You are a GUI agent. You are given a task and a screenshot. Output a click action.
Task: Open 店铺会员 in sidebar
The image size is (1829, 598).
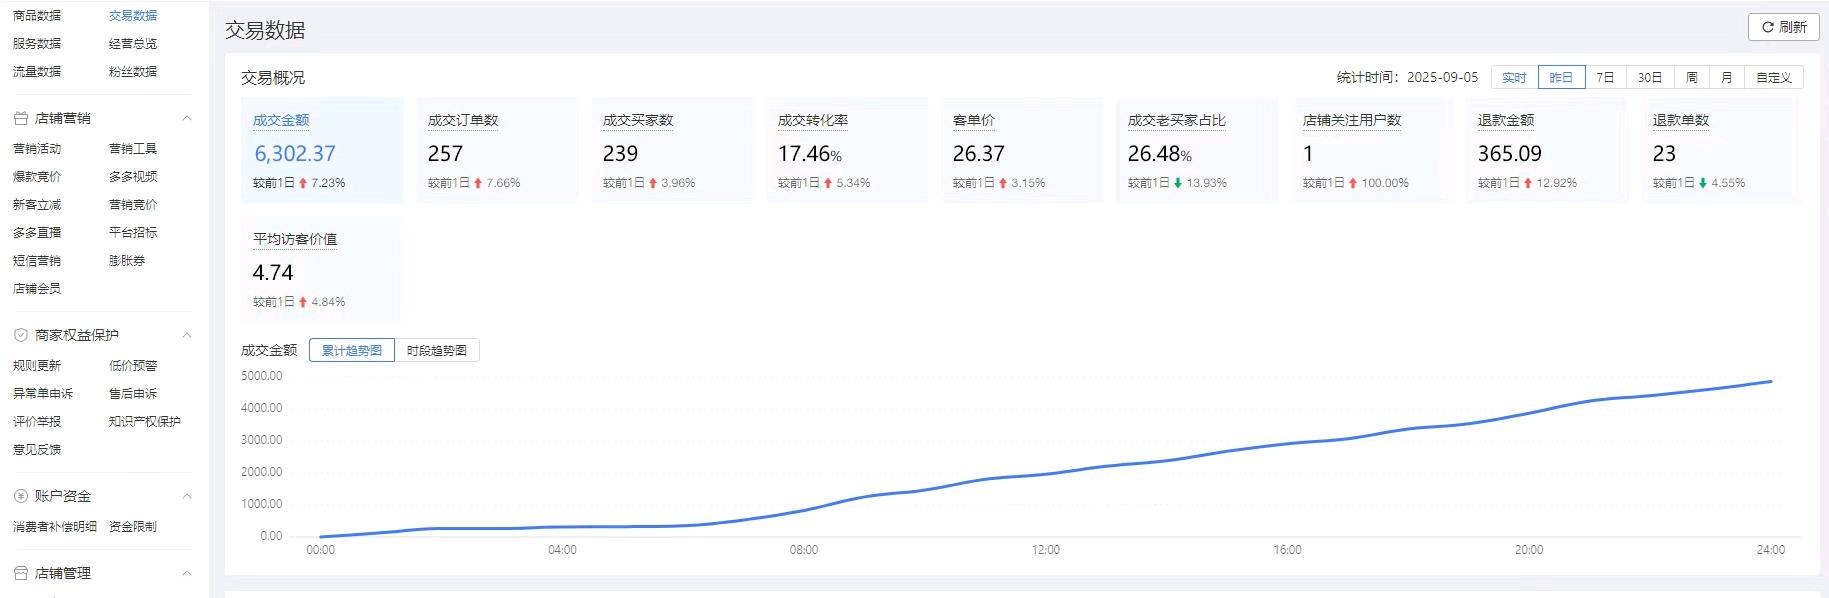point(37,288)
